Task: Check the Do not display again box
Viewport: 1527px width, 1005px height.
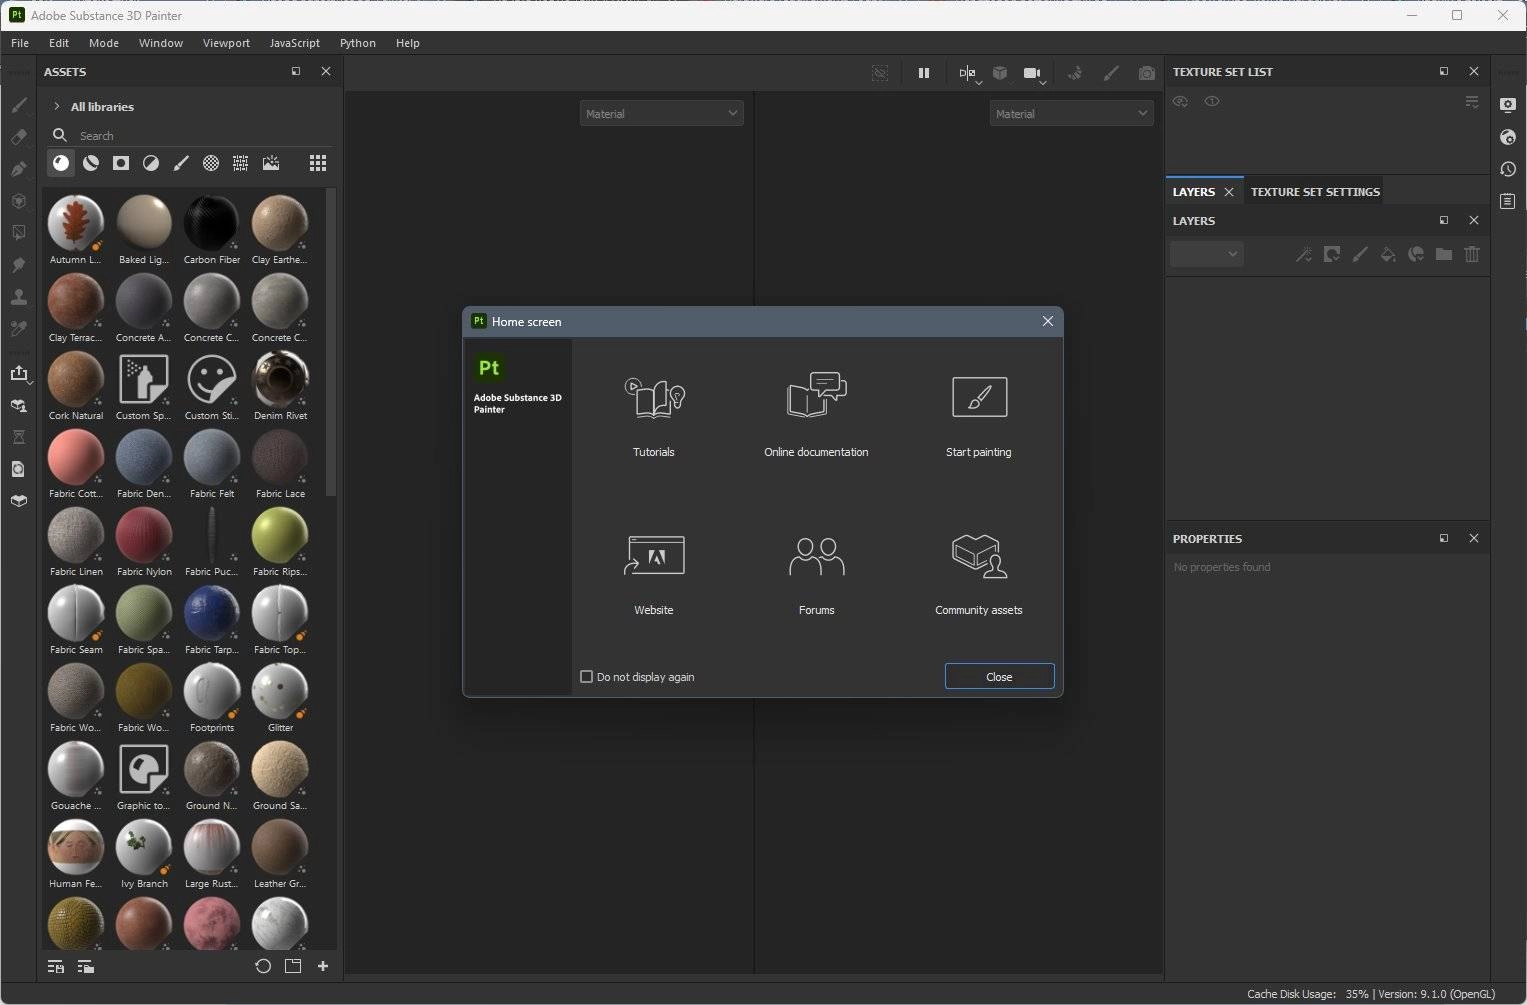Action: click(587, 677)
